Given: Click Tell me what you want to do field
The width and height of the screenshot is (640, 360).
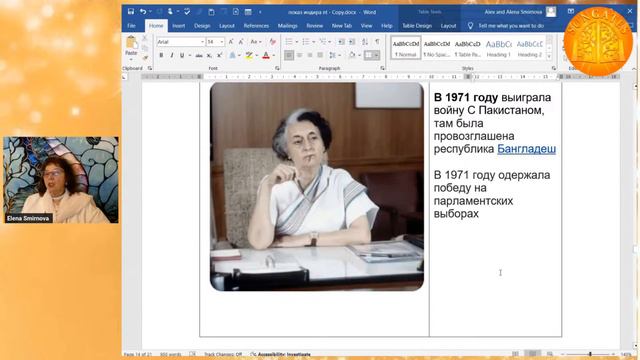Looking at the screenshot, I should point(511,26).
